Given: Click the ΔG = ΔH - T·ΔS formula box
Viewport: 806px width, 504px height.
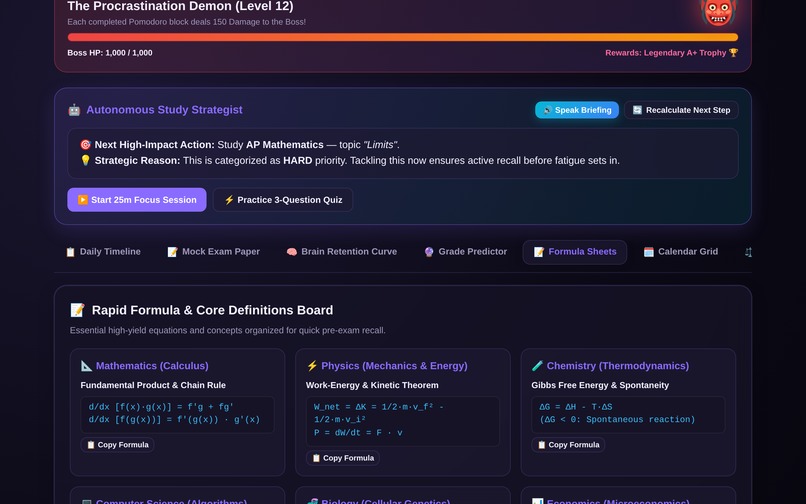Looking at the screenshot, I should 628,415.
